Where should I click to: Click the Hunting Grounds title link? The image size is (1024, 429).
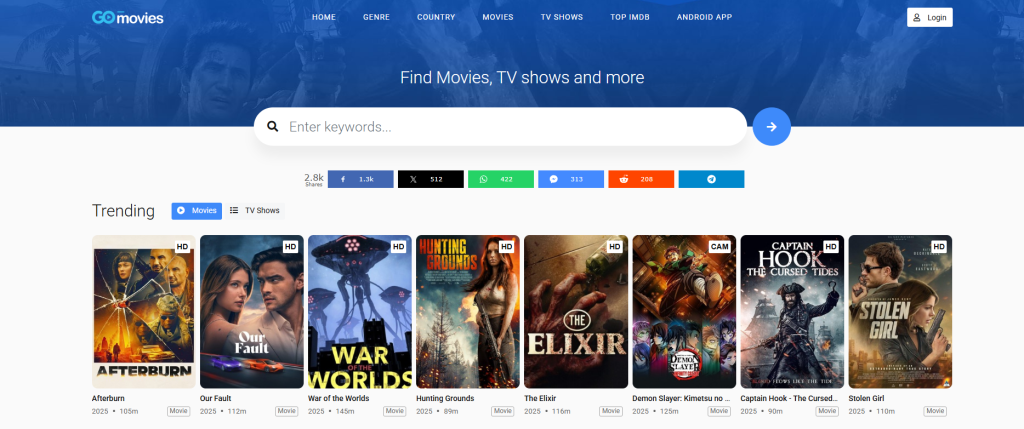tap(445, 398)
